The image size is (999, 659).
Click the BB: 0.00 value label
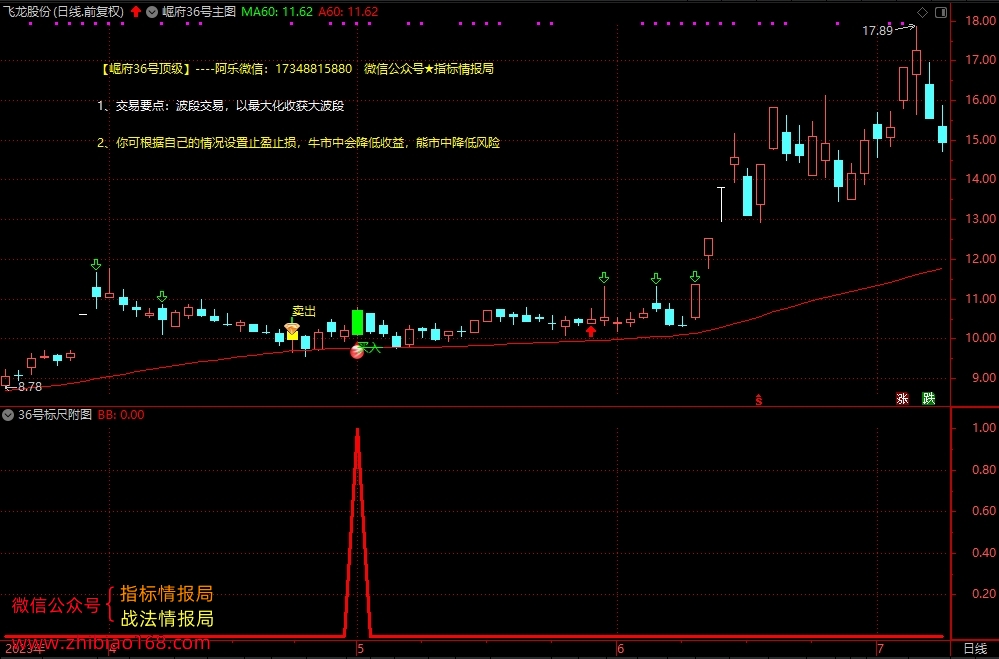[121, 415]
